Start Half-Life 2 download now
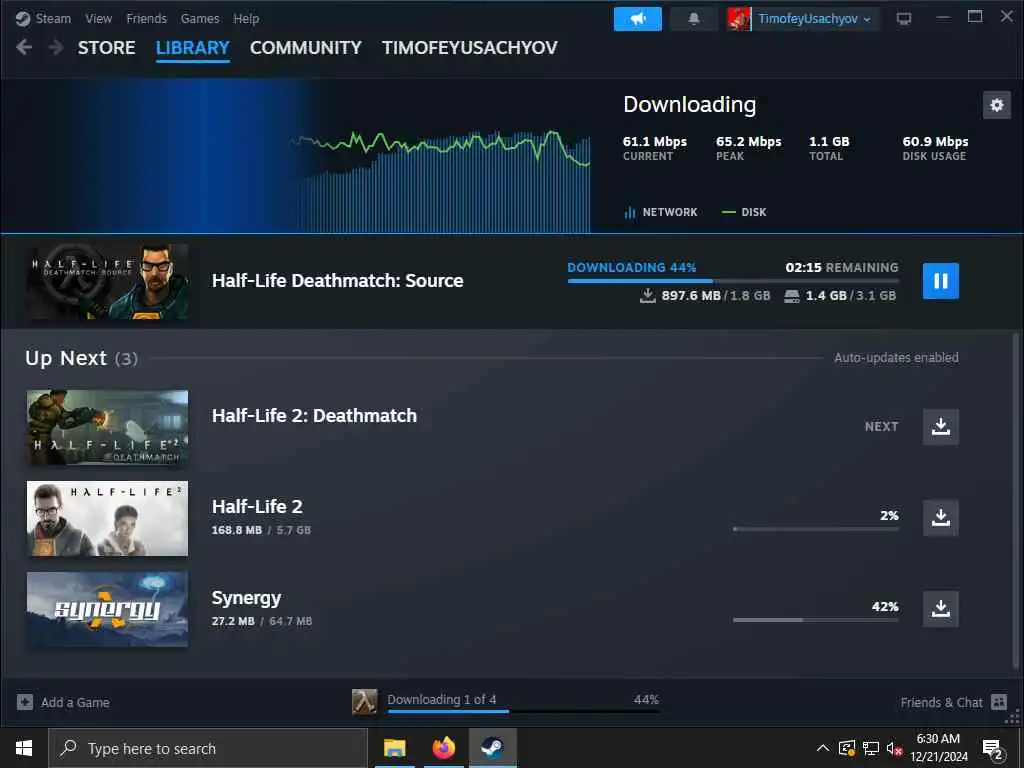The height and width of the screenshot is (768, 1024). (940, 518)
